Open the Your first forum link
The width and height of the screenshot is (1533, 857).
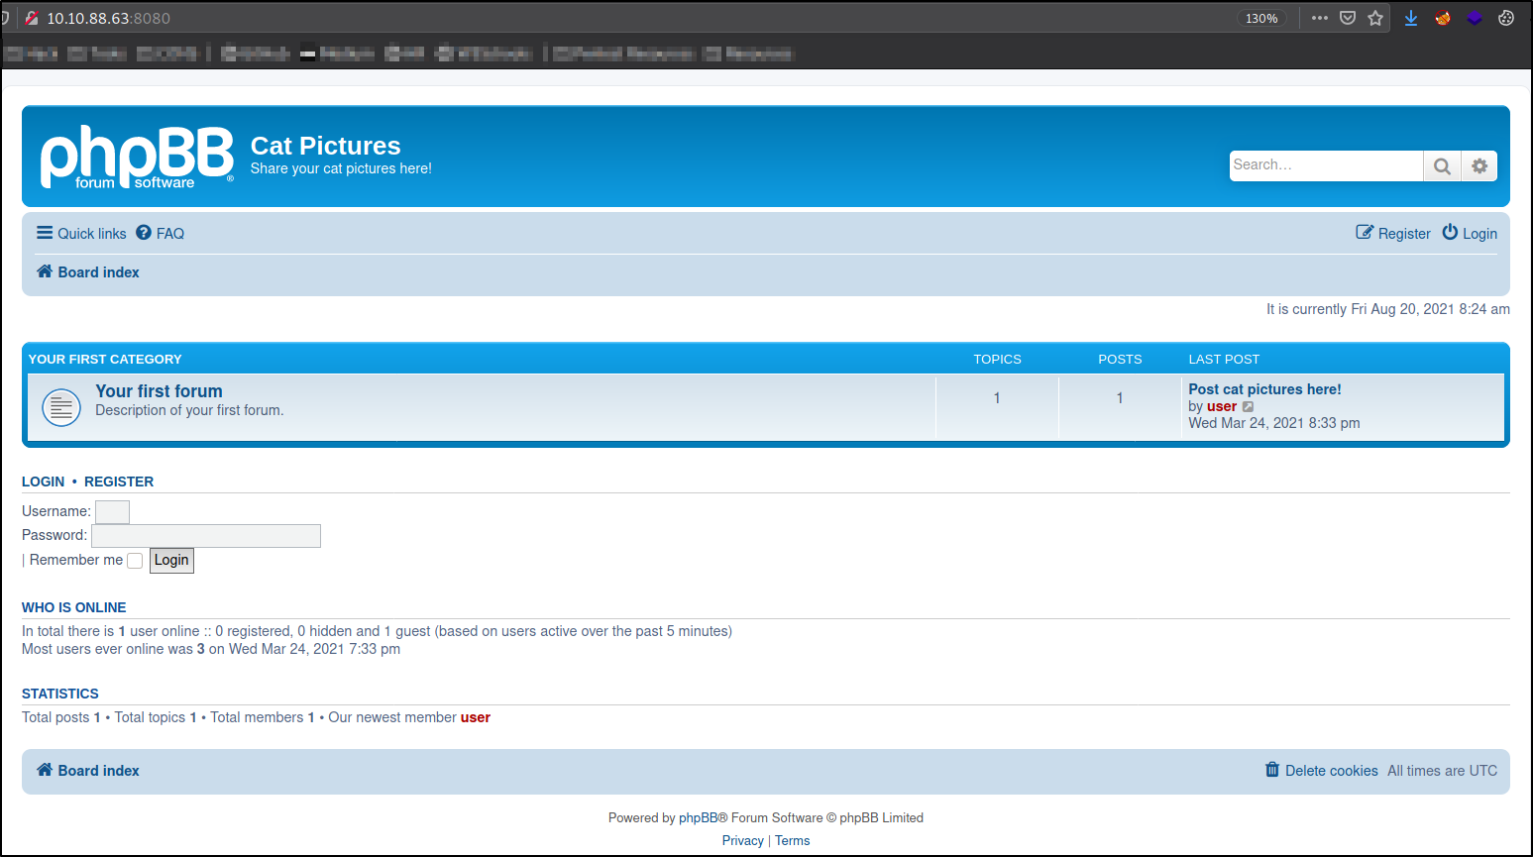tap(159, 391)
